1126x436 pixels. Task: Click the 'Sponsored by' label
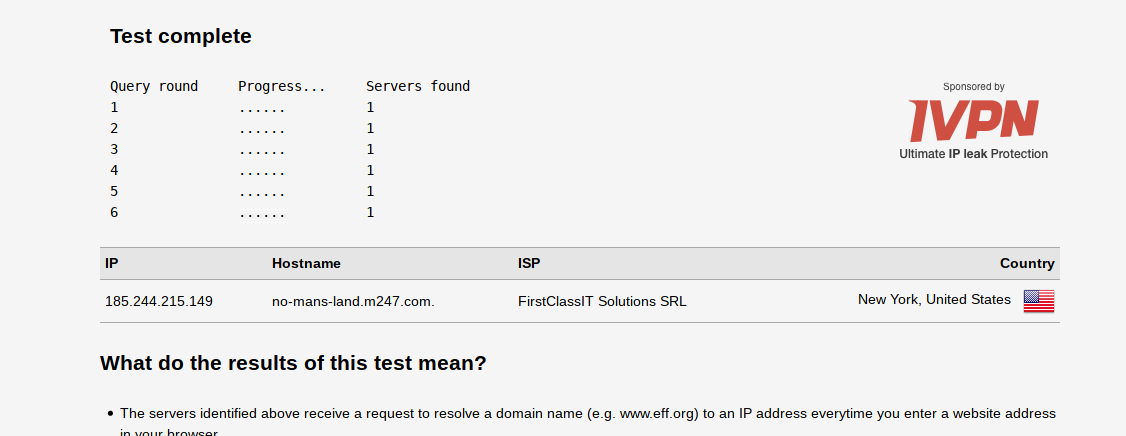point(973,87)
